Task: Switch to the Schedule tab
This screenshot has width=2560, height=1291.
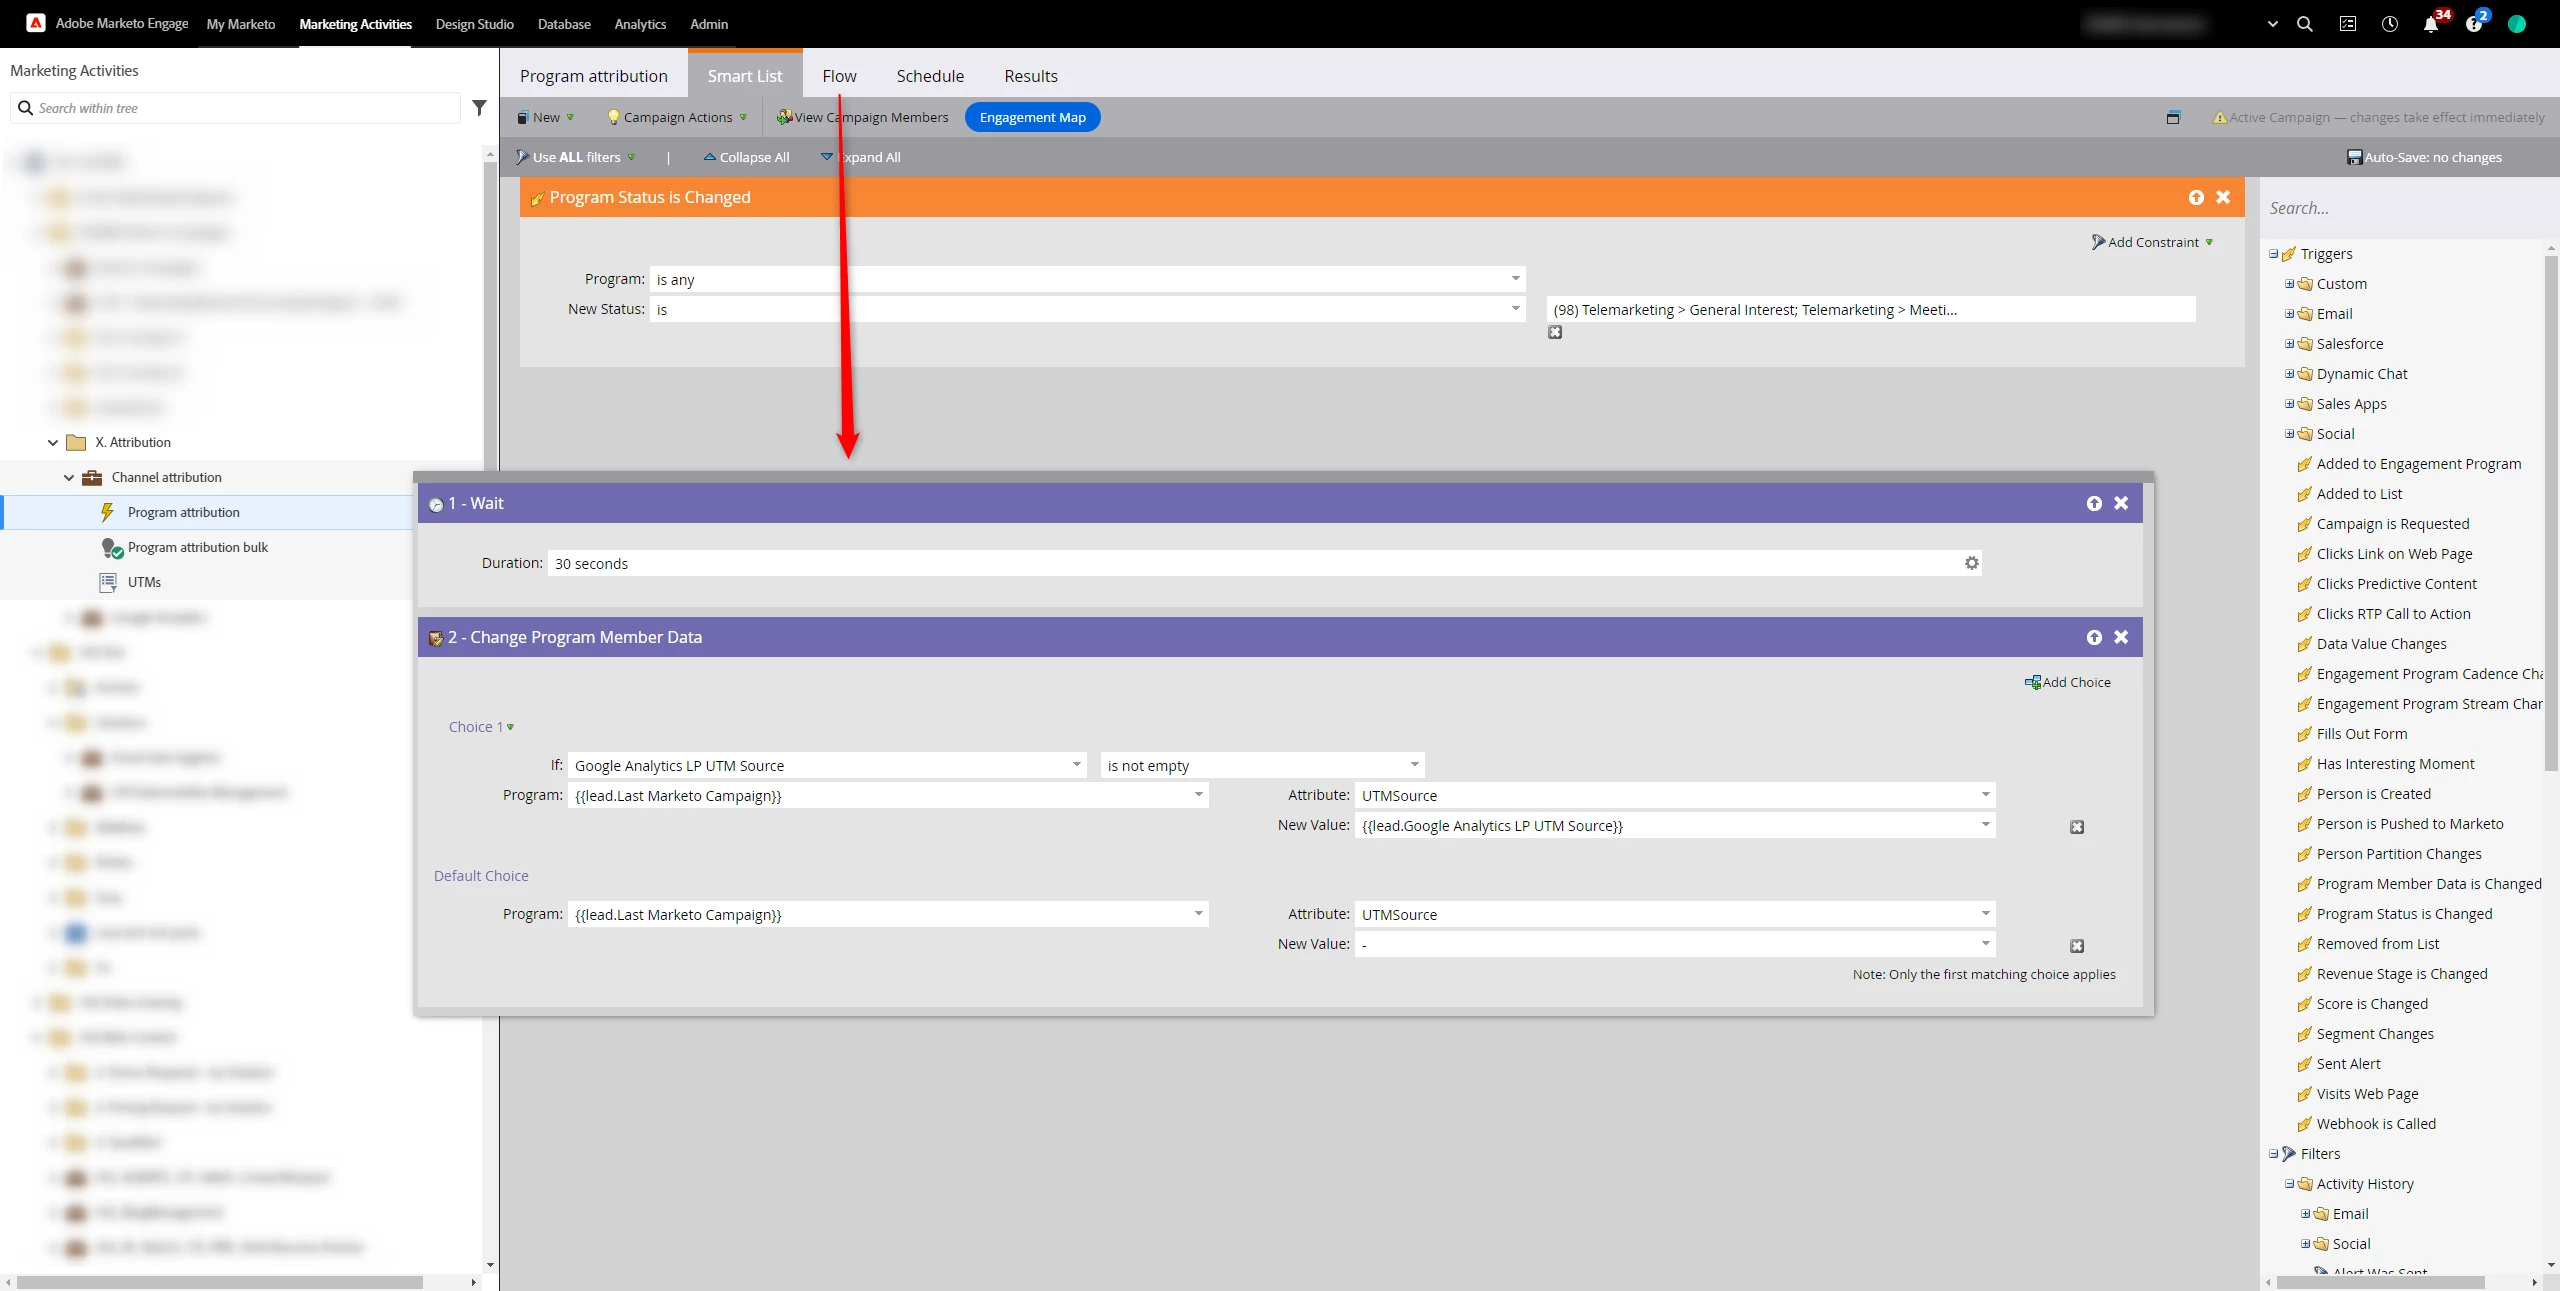Action: 929,76
